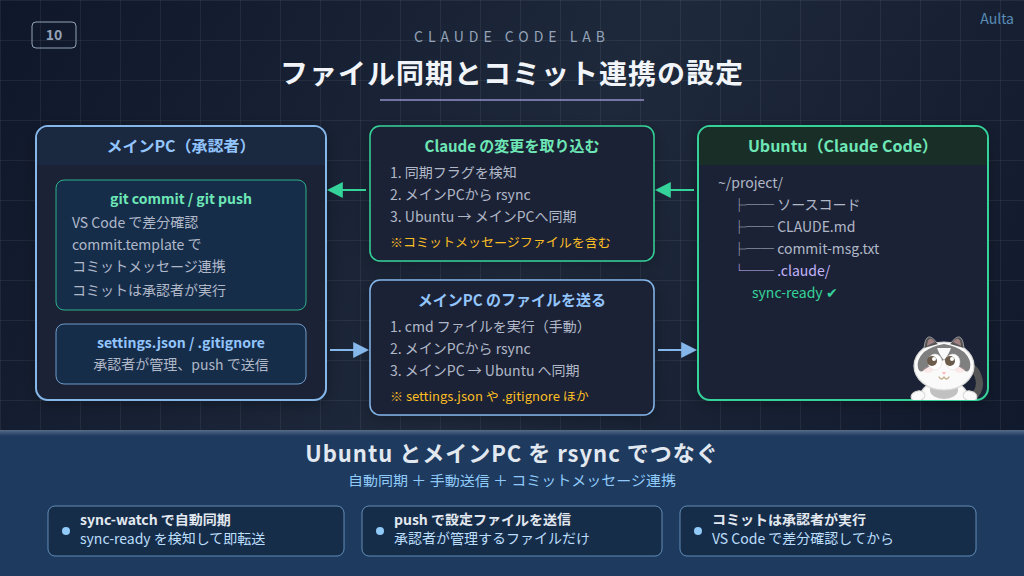Select CLAUDE.md in the project tree

815,227
